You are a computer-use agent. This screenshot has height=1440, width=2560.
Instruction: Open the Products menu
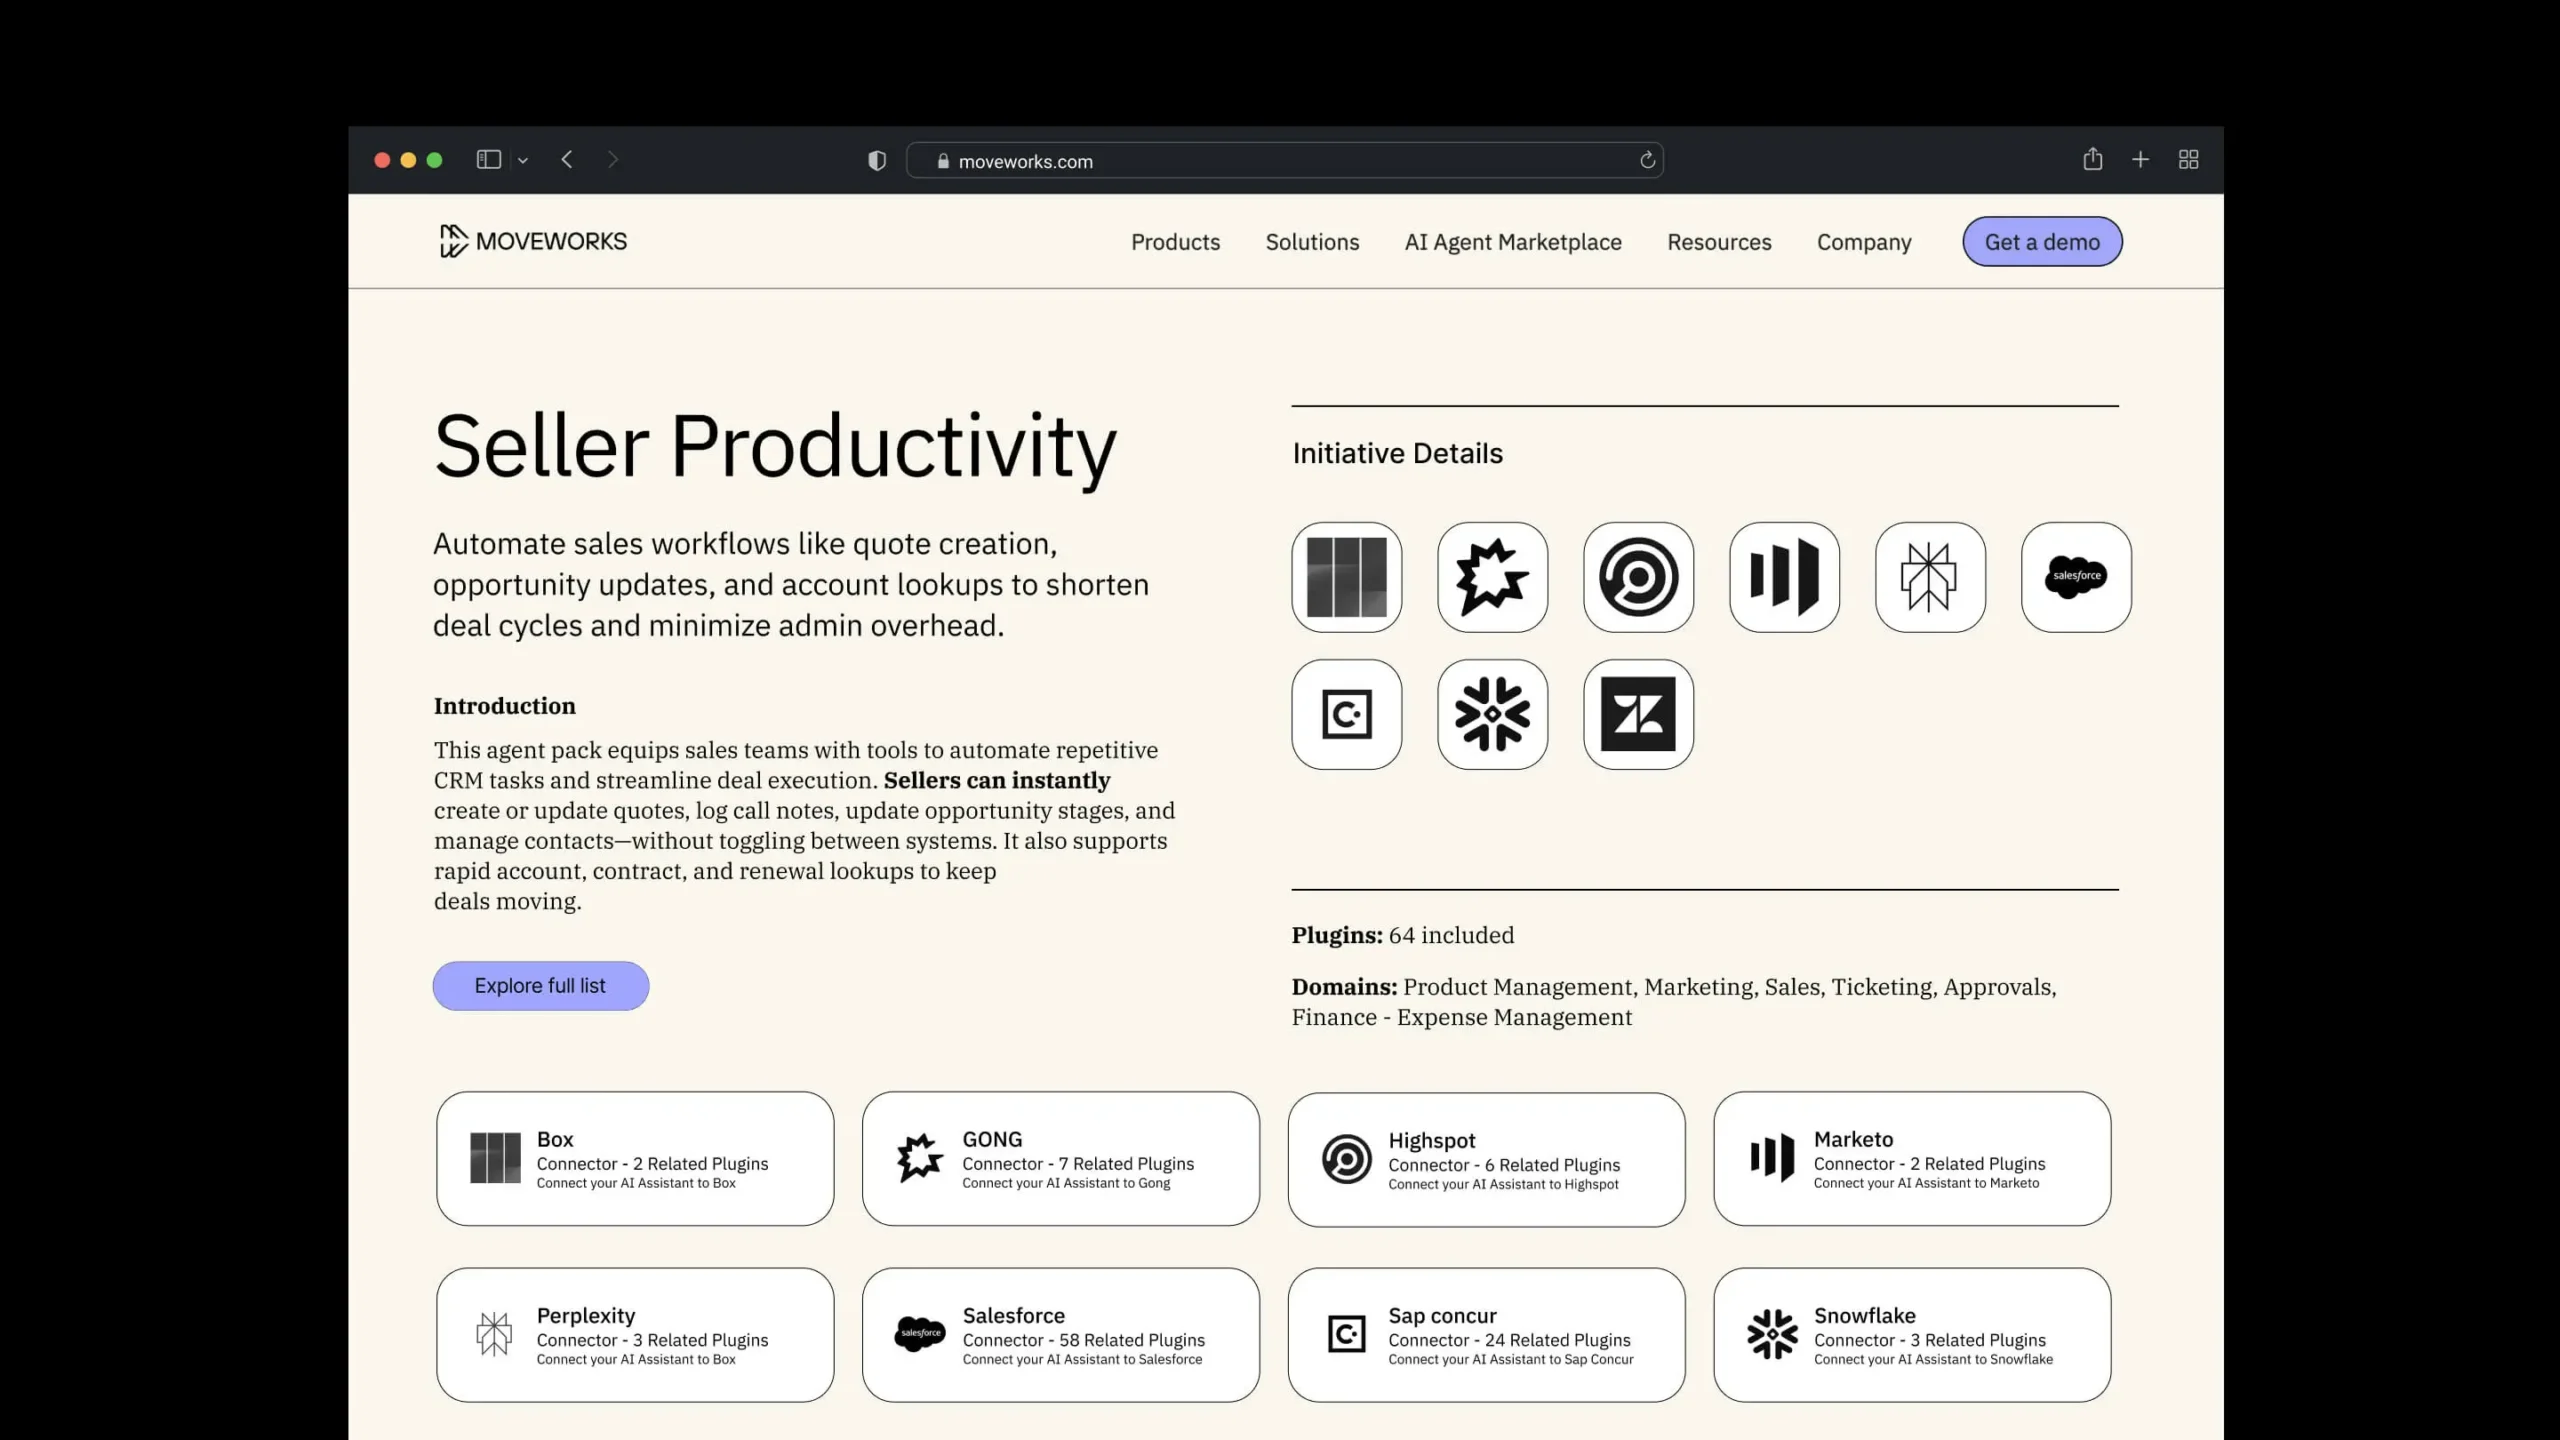pyautogui.click(x=1175, y=242)
